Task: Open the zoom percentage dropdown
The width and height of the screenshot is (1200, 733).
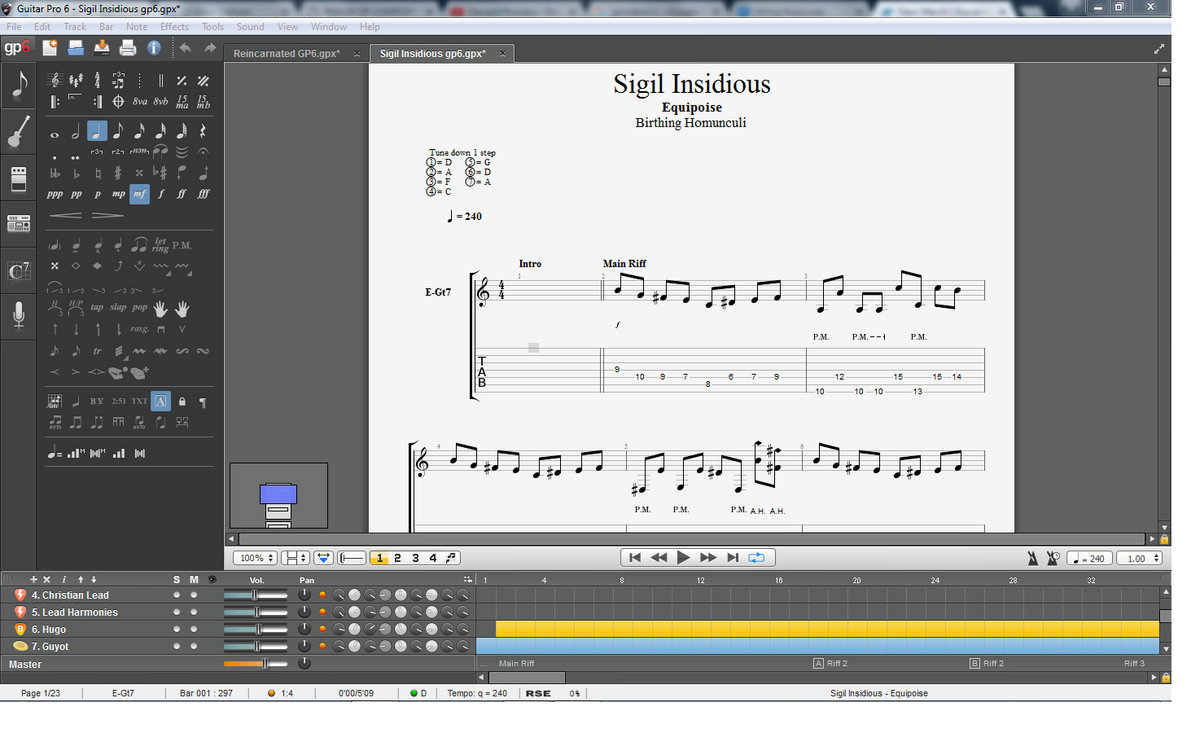Action: click(x=255, y=557)
